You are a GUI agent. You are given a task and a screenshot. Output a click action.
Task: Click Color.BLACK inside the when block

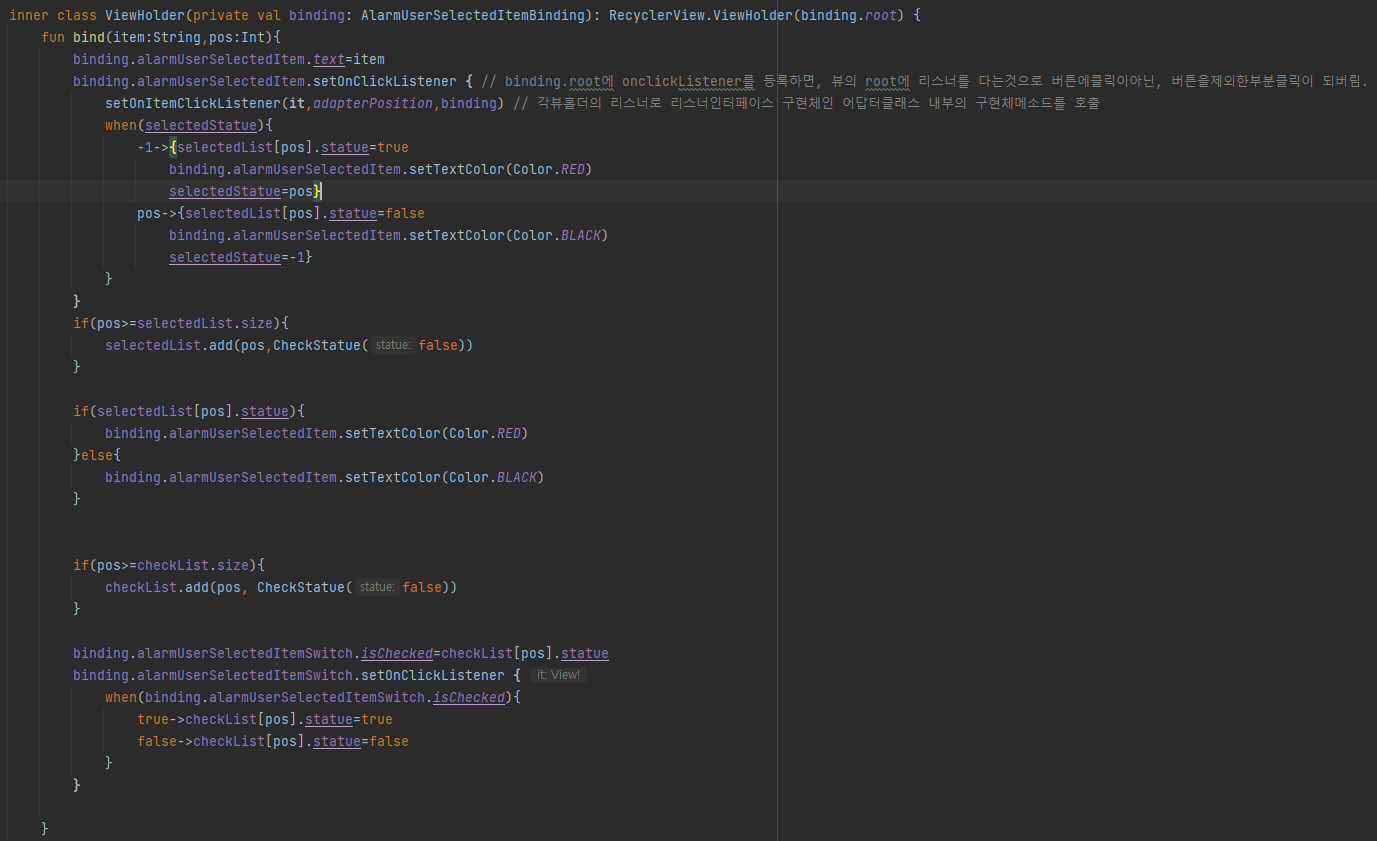pyautogui.click(x=557, y=236)
